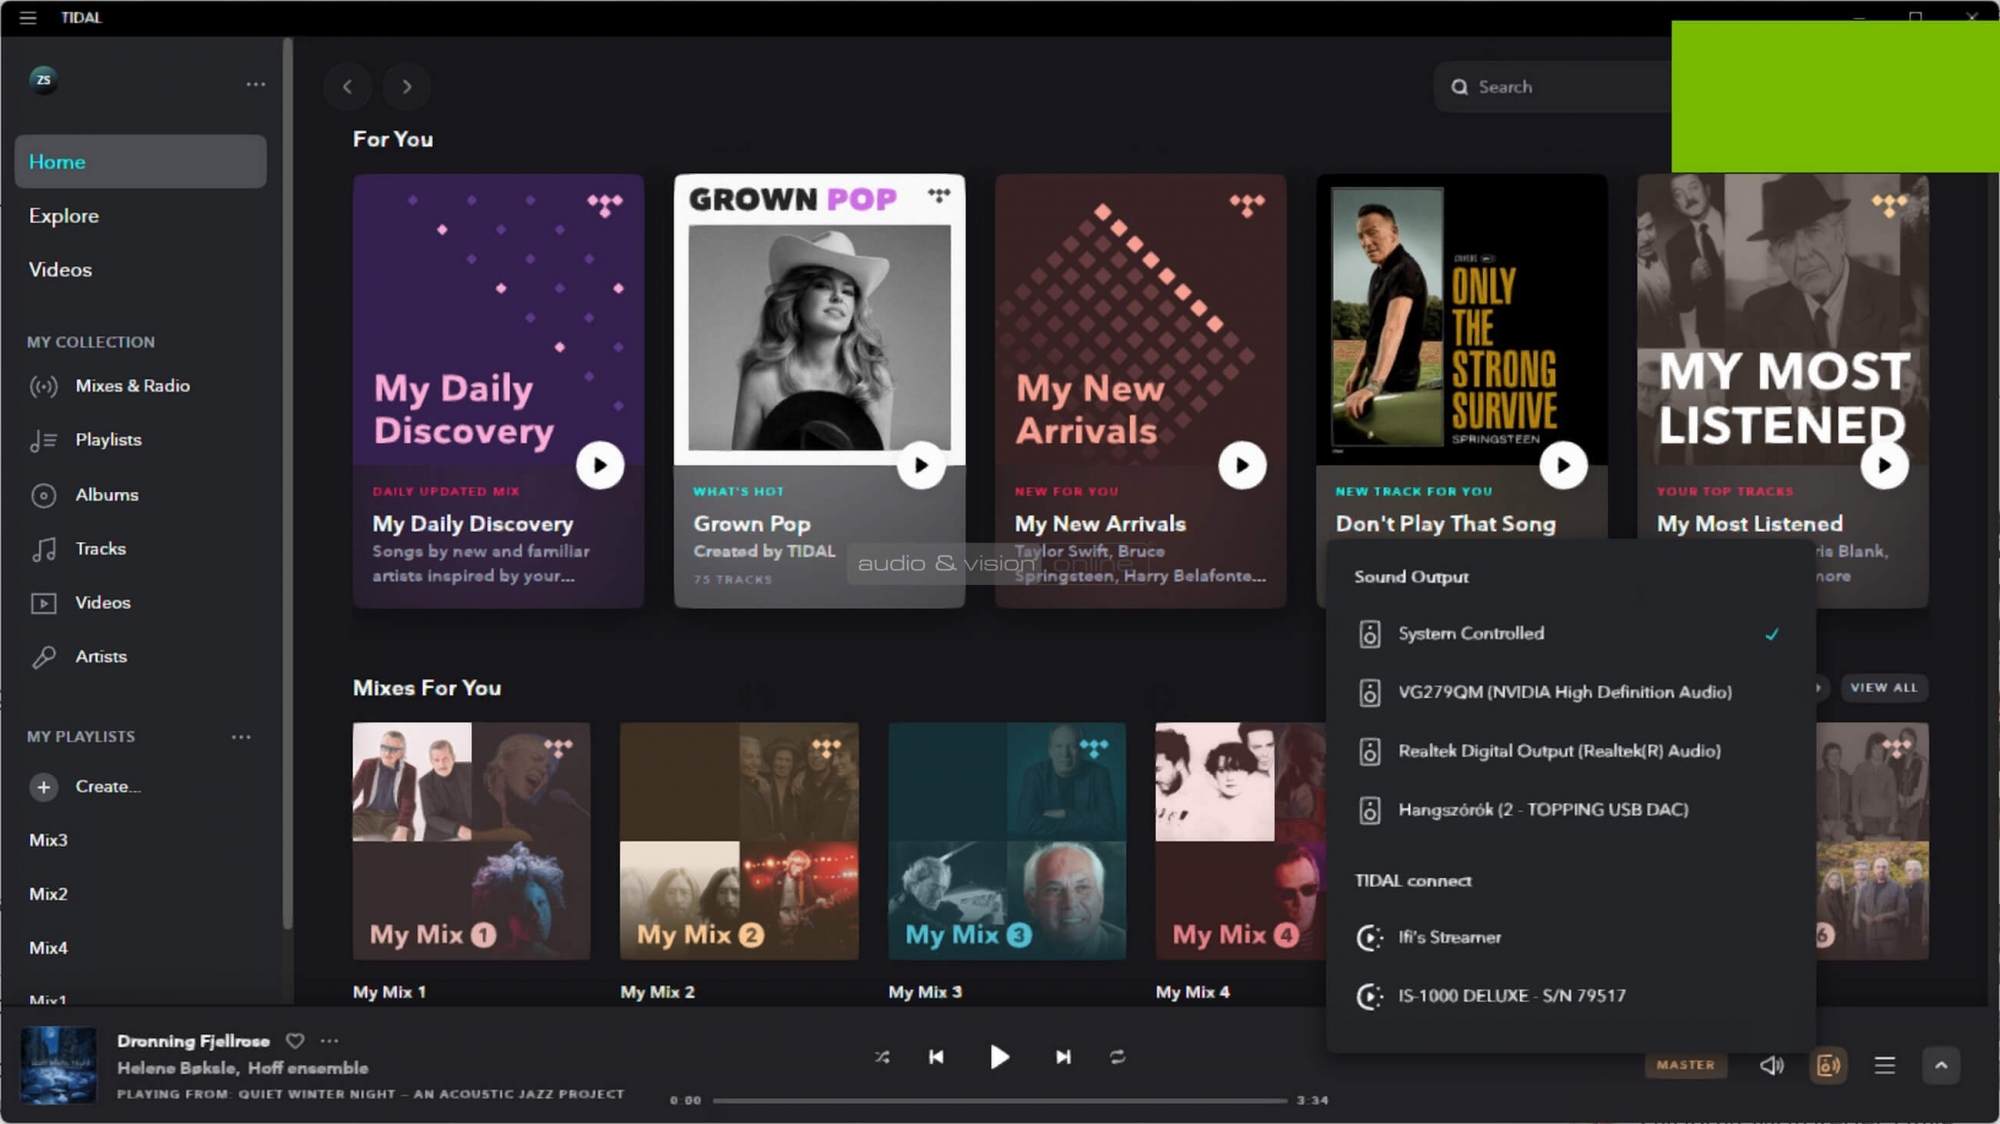Open My Most Listened title link
Image resolution: width=2000 pixels, height=1124 pixels.
tap(1749, 524)
